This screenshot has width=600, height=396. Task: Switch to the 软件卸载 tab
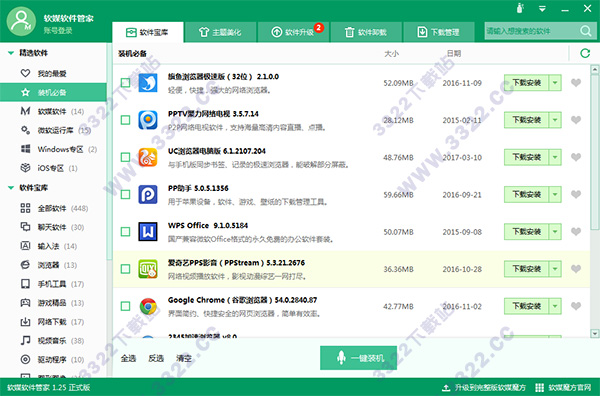click(366, 32)
